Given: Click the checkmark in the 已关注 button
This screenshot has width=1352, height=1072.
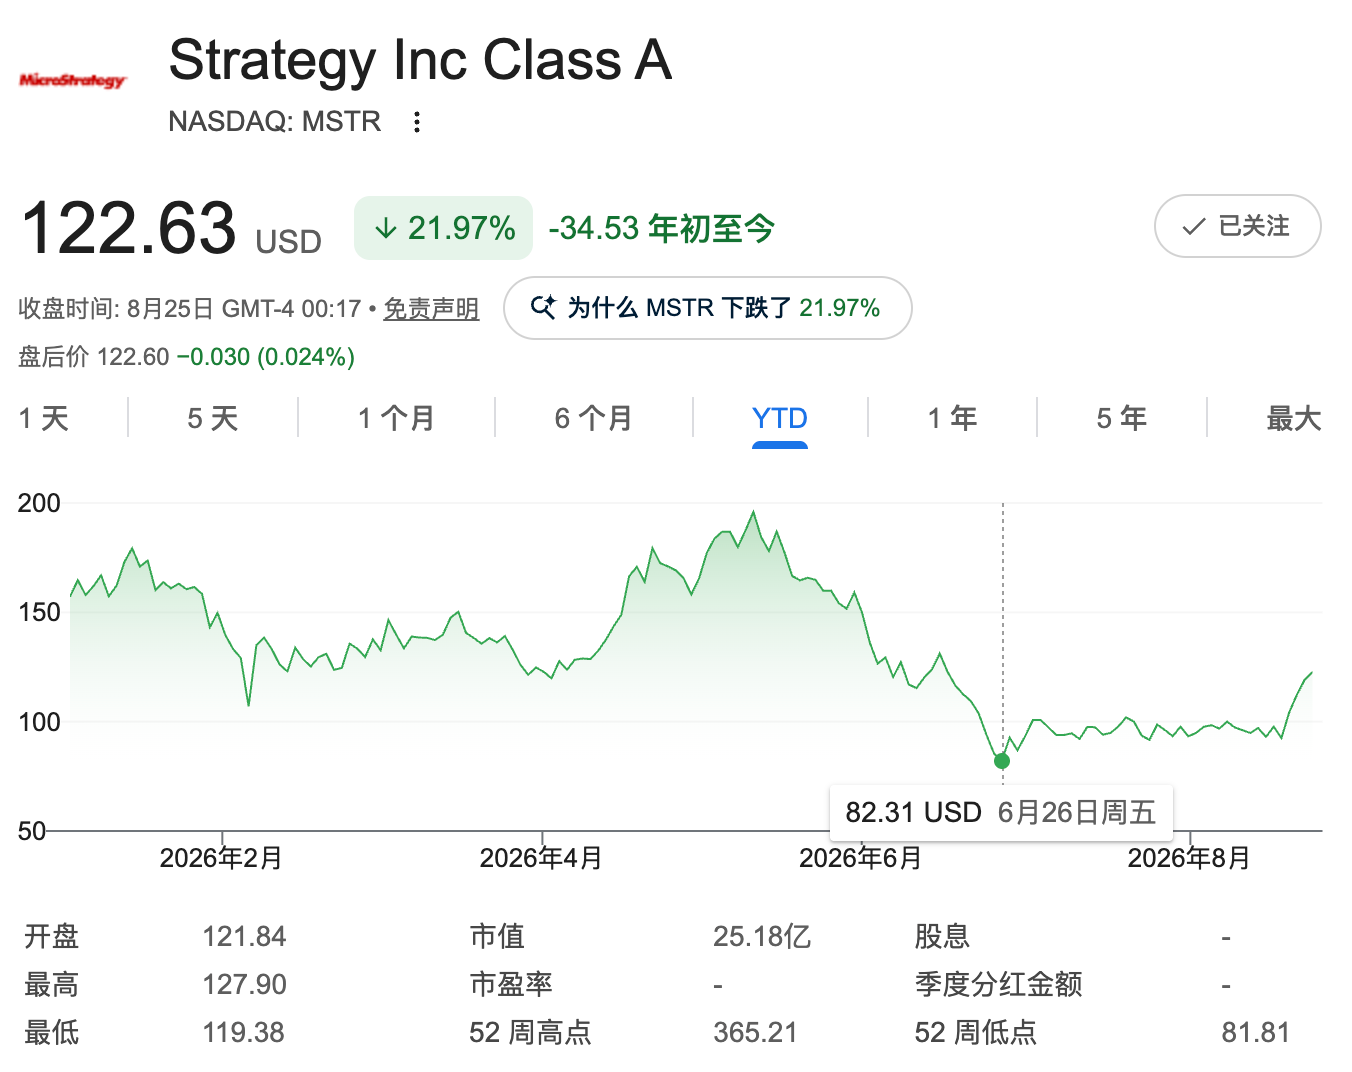Looking at the screenshot, I should pos(1194,227).
